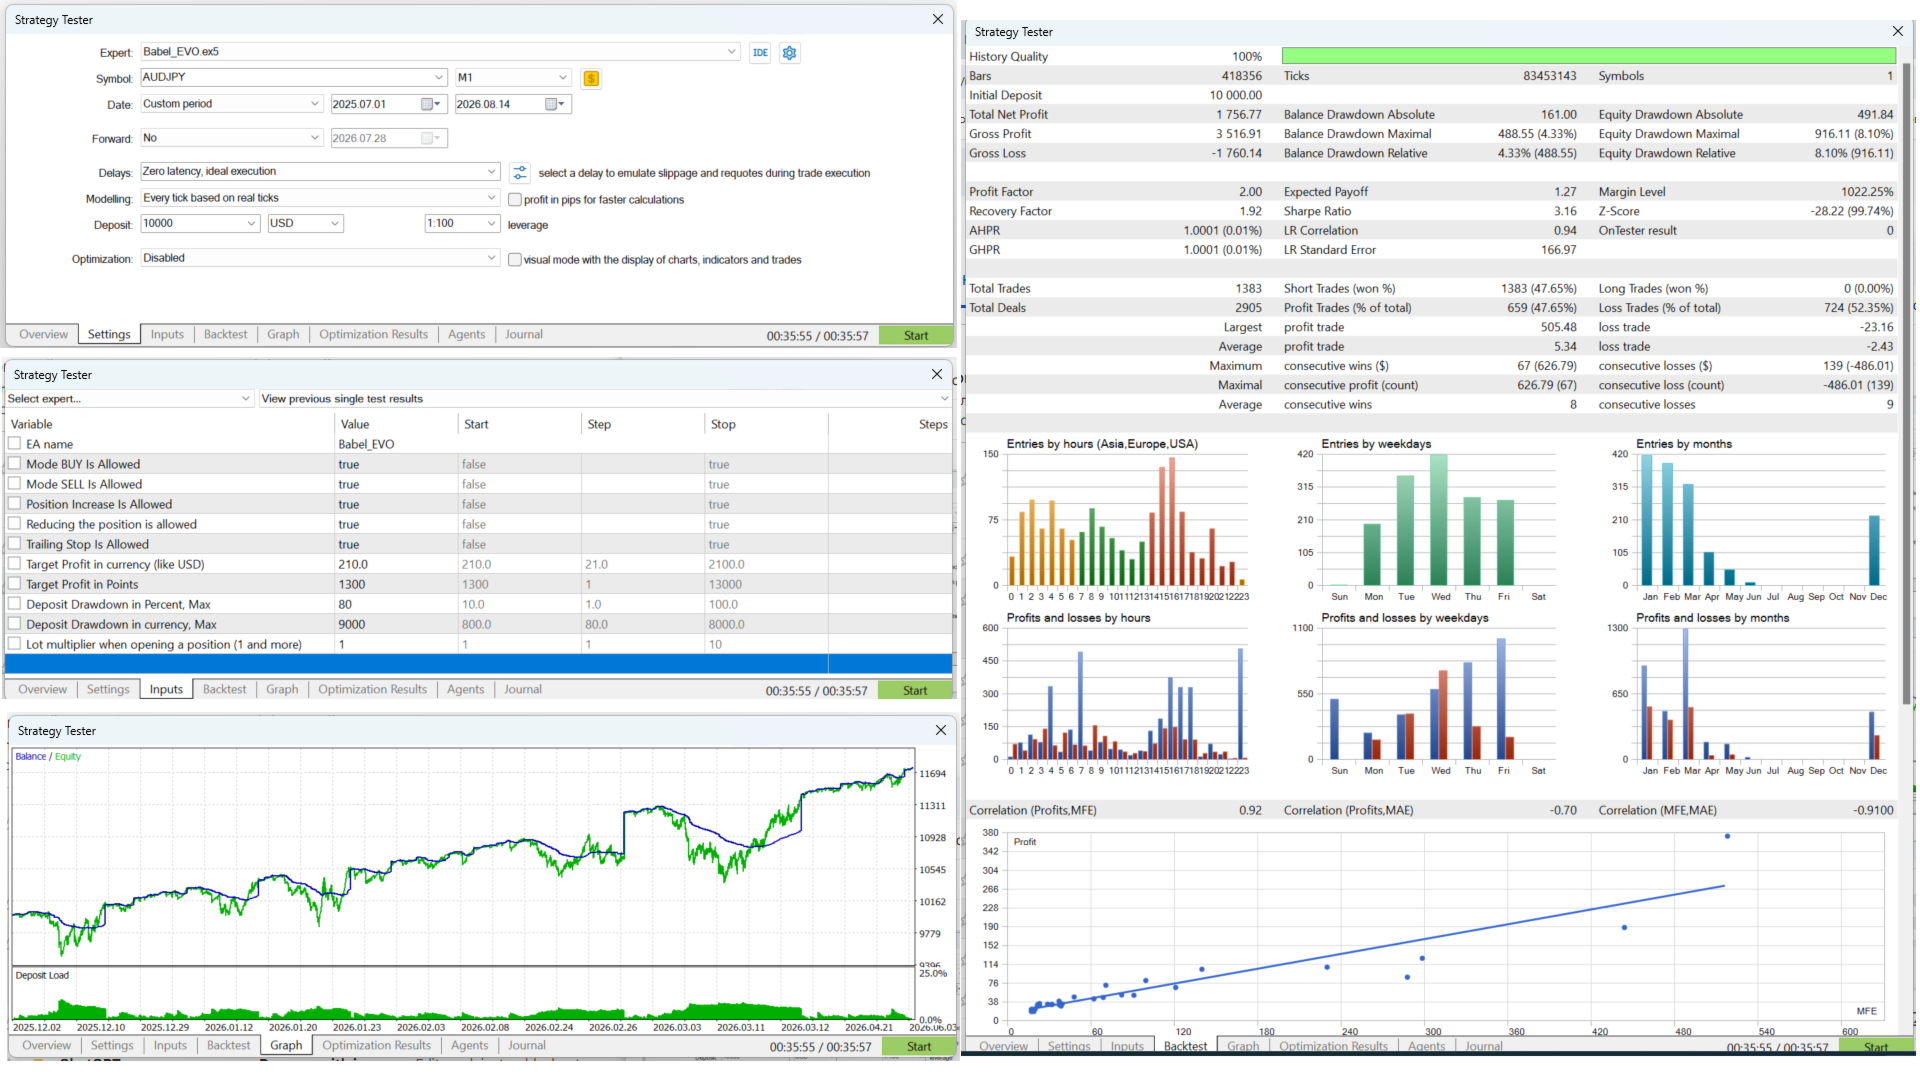1920x1080 pixels.
Task: Open expert properties gear icon
Action: pyautogui.click(x=790, y=53)
